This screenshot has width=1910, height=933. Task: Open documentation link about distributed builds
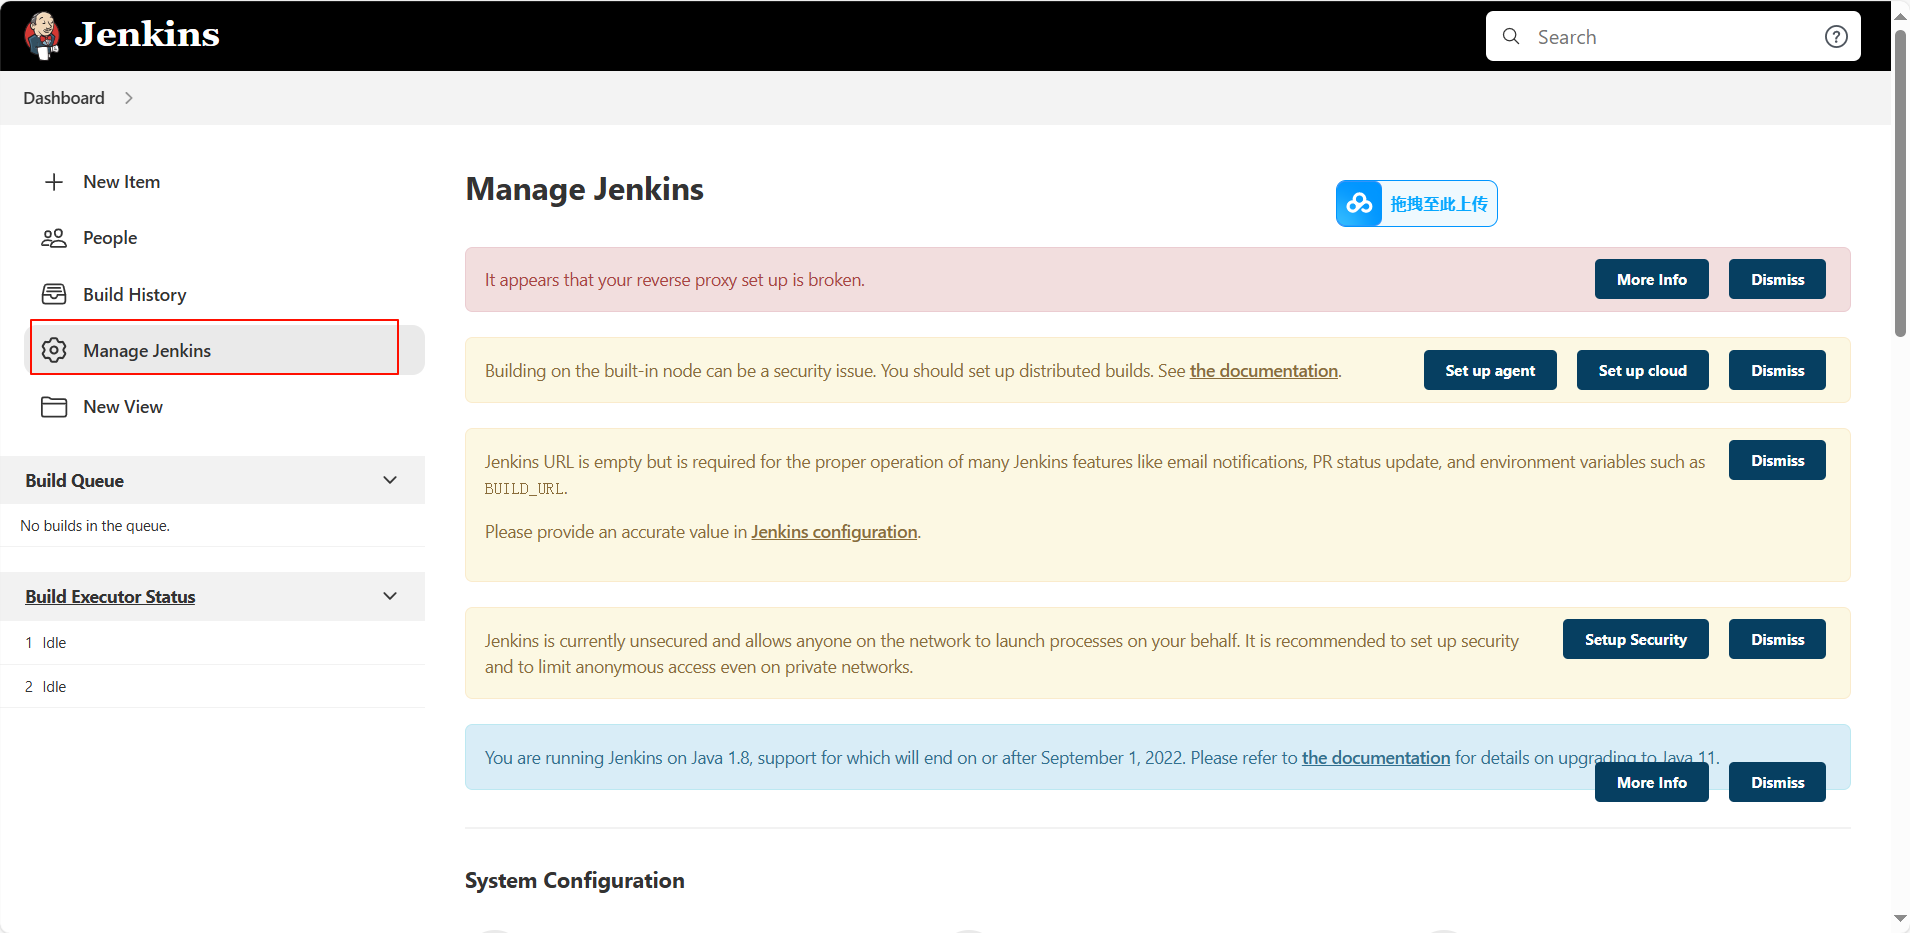pyautogui.click(x=1264, y=371)
